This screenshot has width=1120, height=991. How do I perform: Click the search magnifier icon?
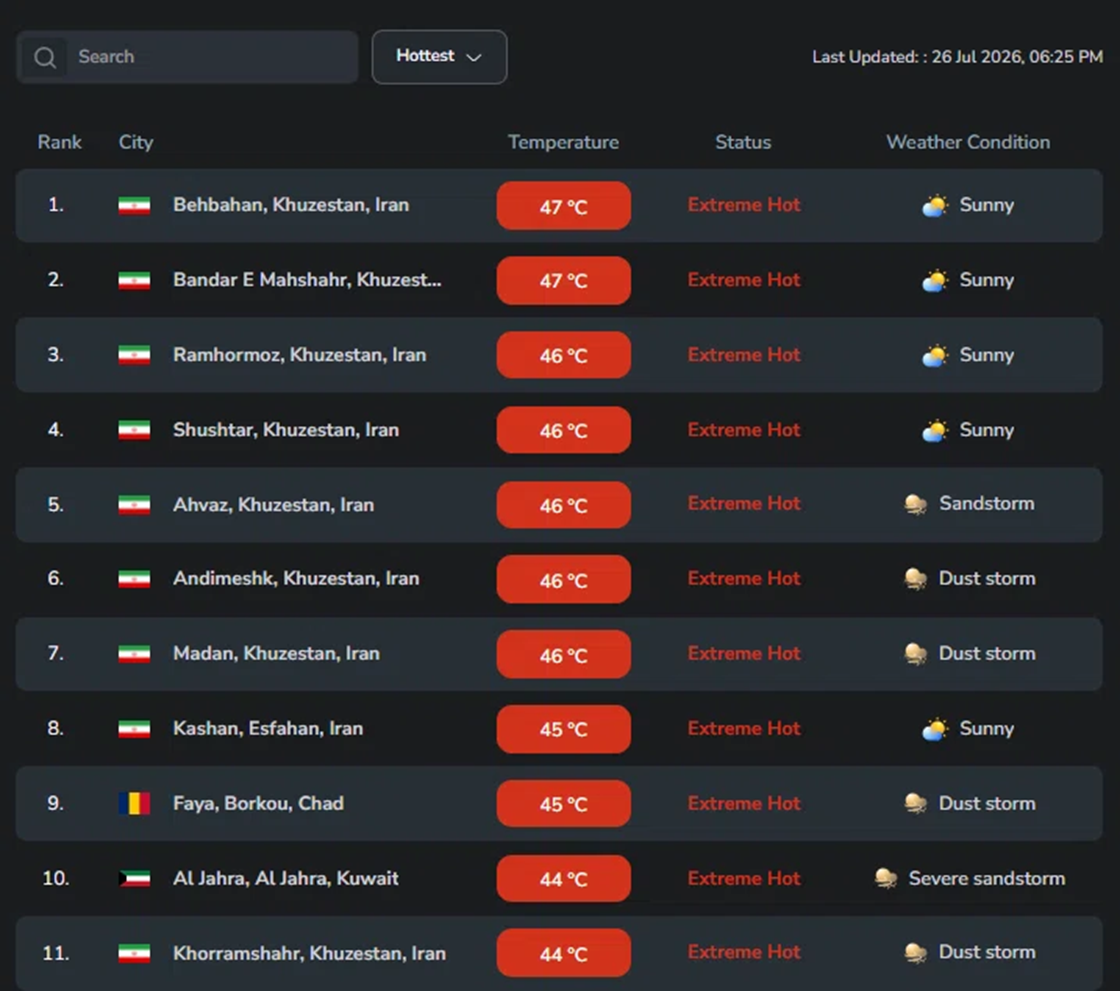click(44, 57)
